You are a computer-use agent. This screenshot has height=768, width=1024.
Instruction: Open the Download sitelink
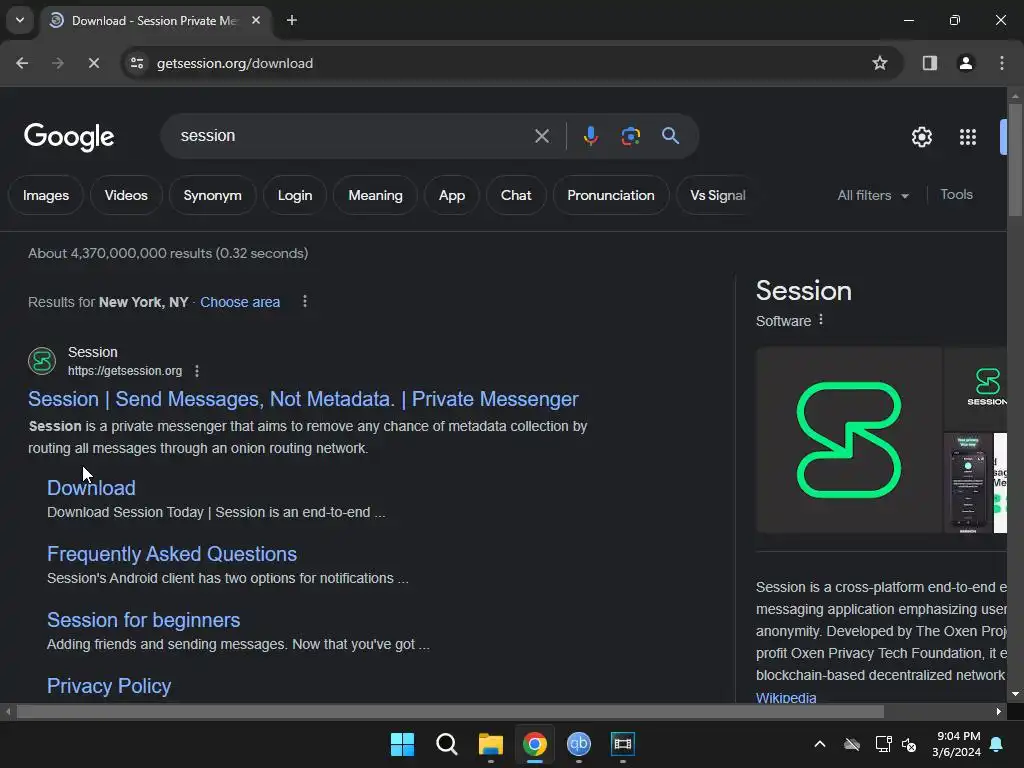[91, 488]
